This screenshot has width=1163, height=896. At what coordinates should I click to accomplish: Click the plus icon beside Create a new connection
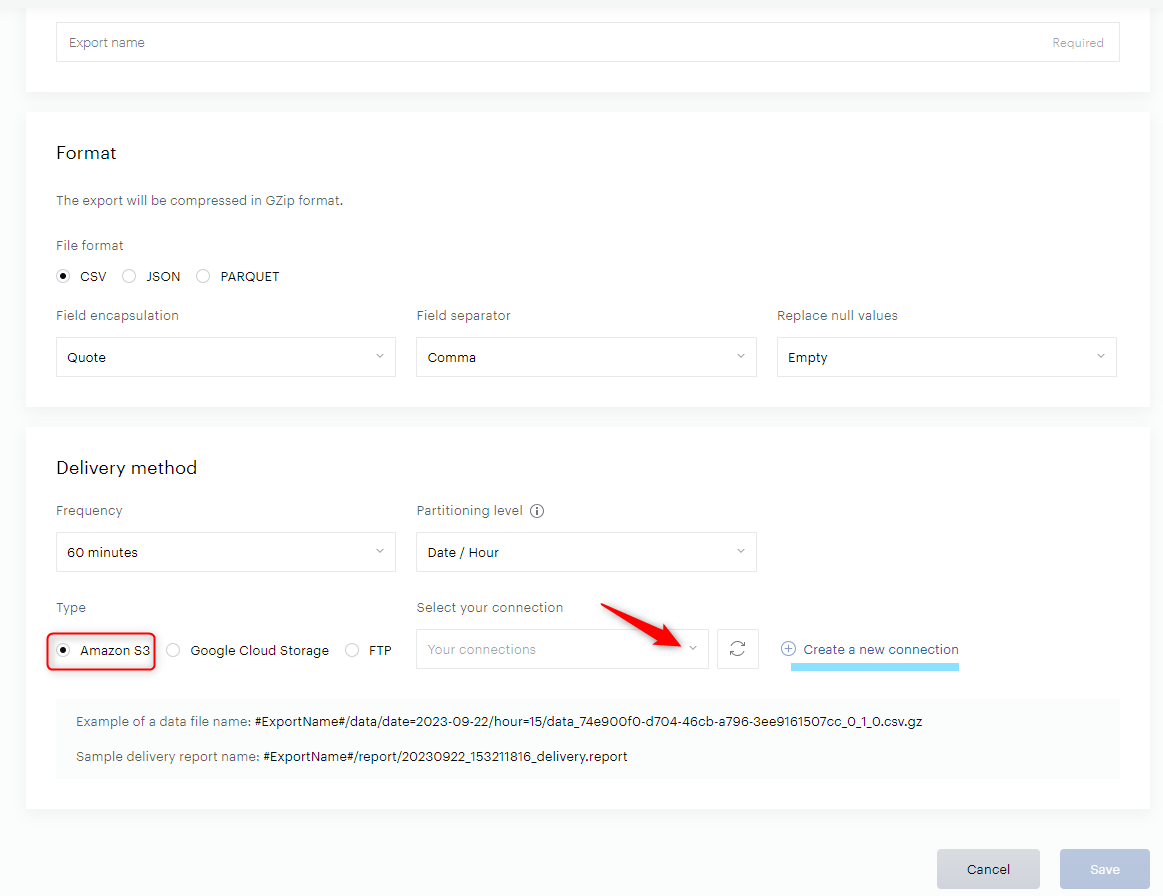788,649
